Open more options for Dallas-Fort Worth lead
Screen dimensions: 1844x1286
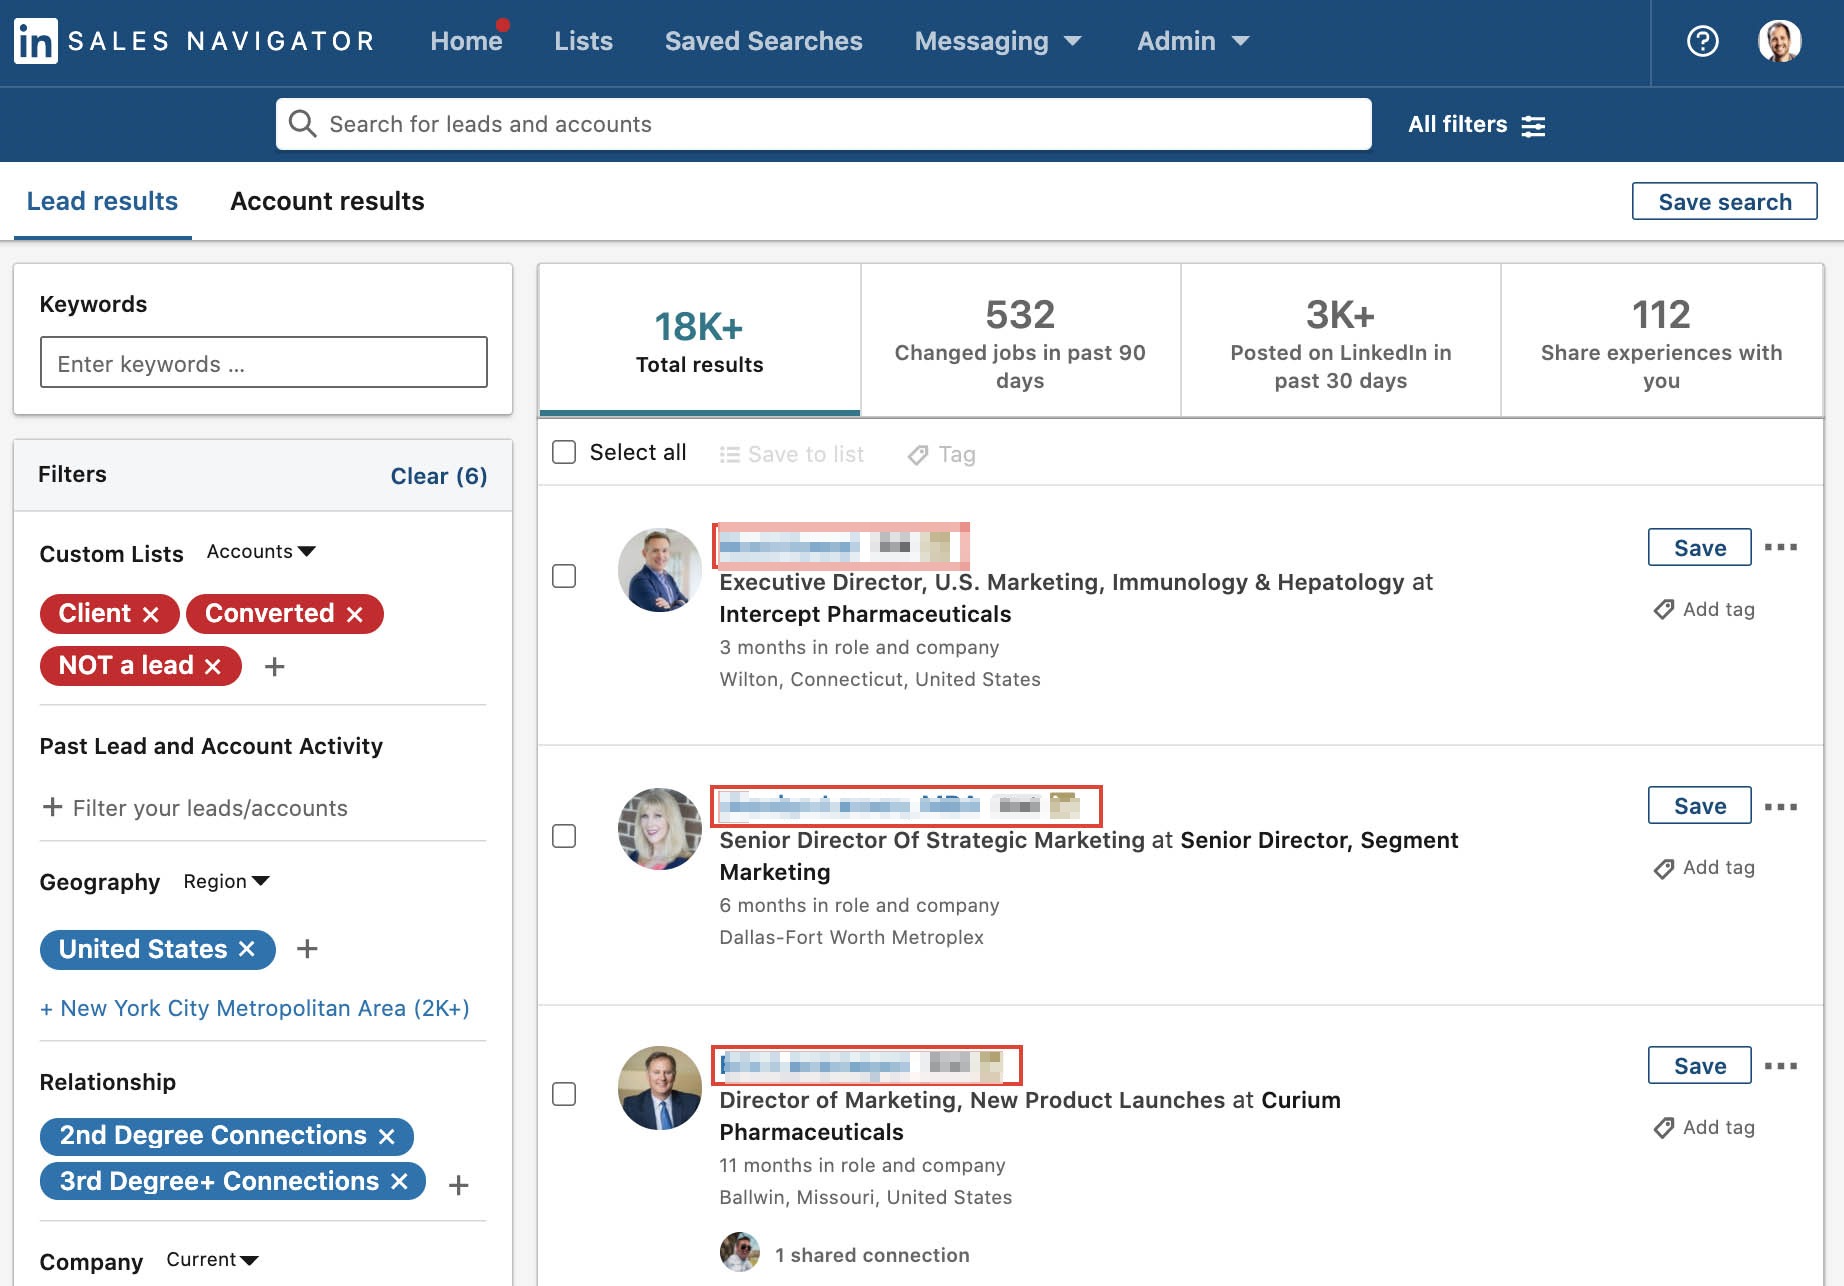(1781, 806)
